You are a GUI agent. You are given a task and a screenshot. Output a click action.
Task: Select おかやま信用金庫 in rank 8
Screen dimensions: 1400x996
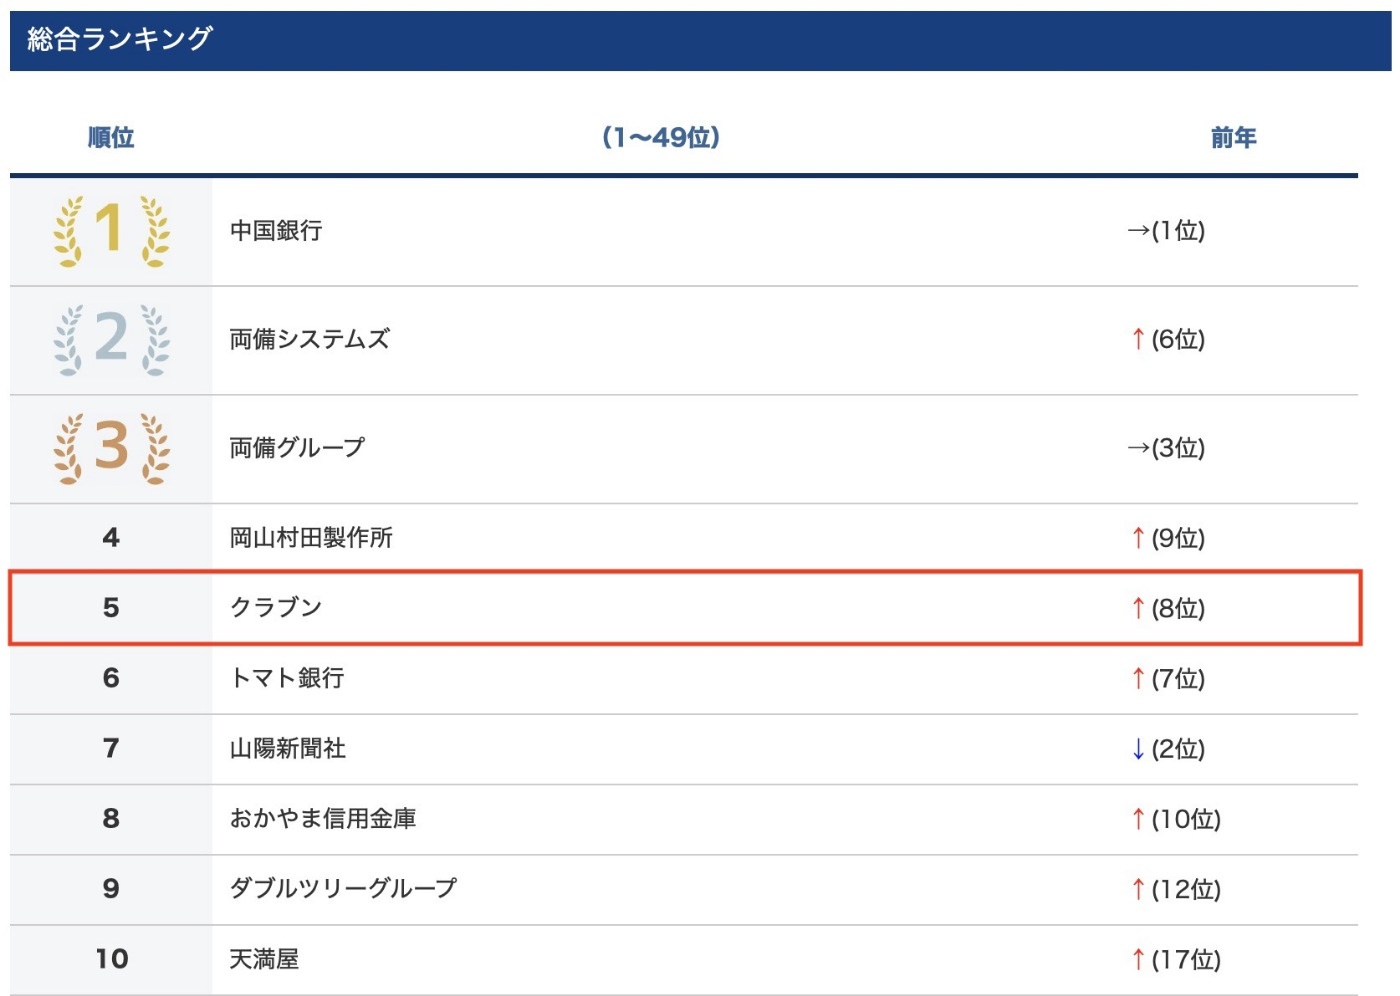click(323, 818)
